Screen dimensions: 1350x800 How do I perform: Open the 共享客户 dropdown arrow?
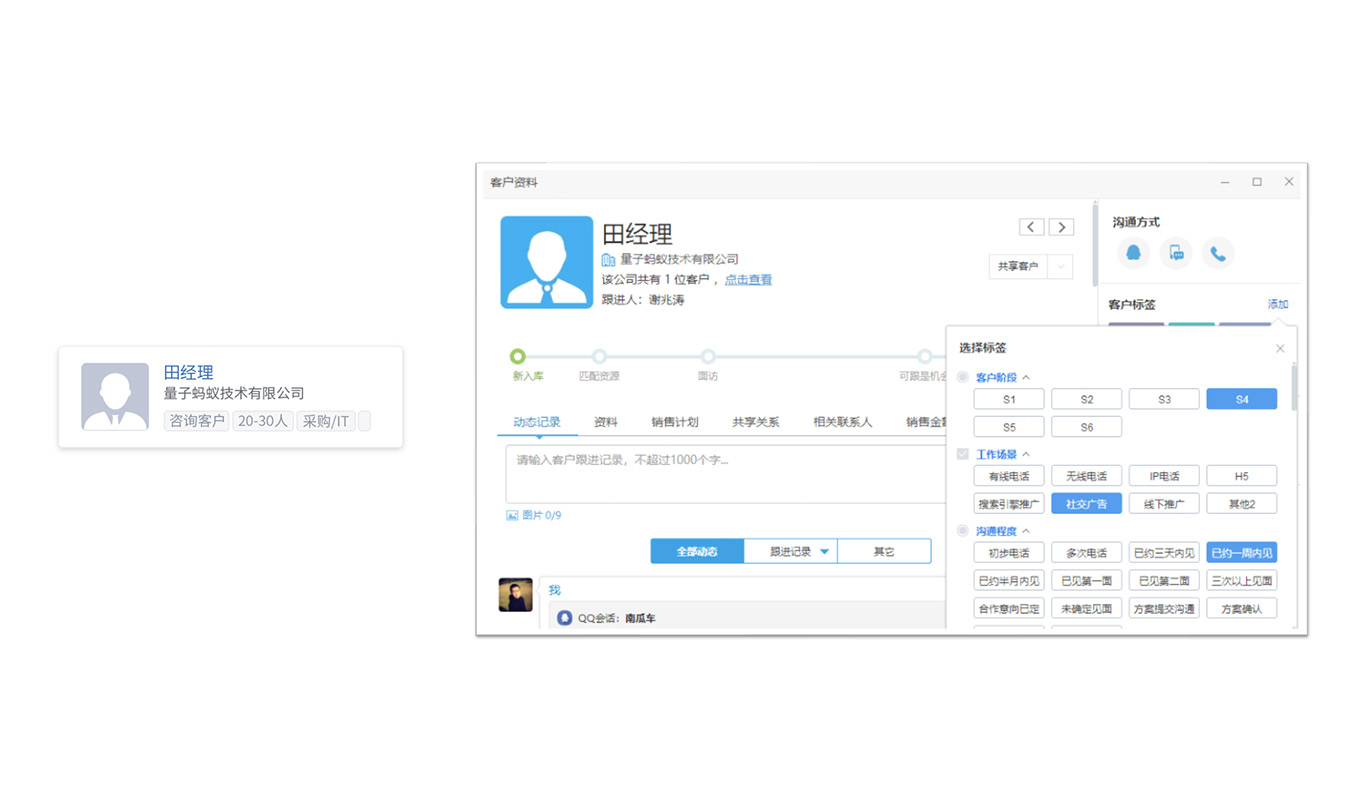[x=1061, y=267]
